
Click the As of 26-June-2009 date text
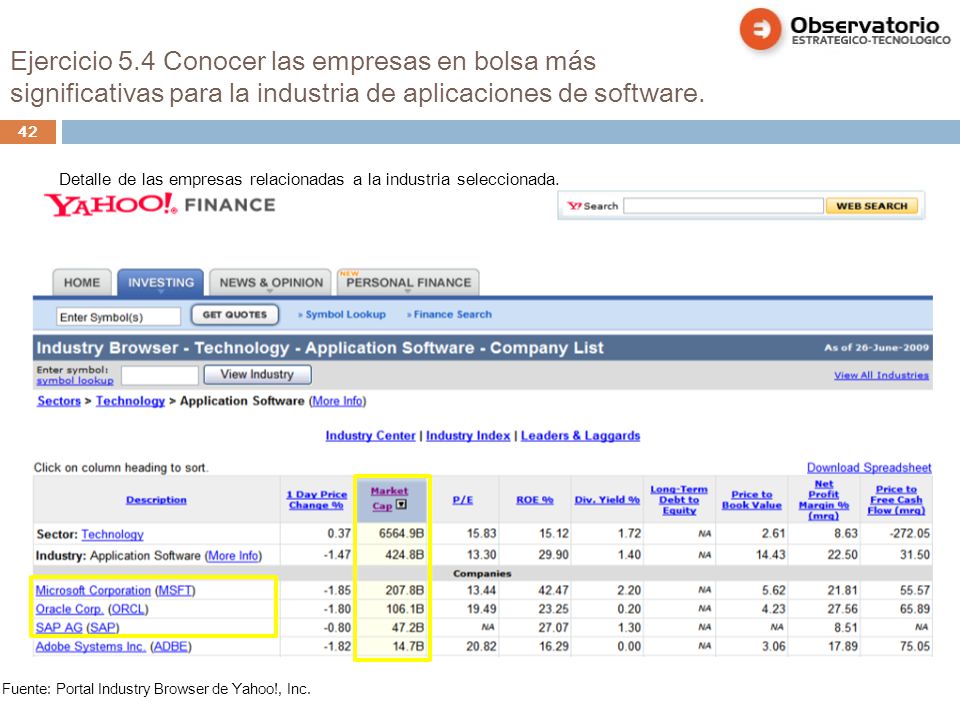coord(876,347)
